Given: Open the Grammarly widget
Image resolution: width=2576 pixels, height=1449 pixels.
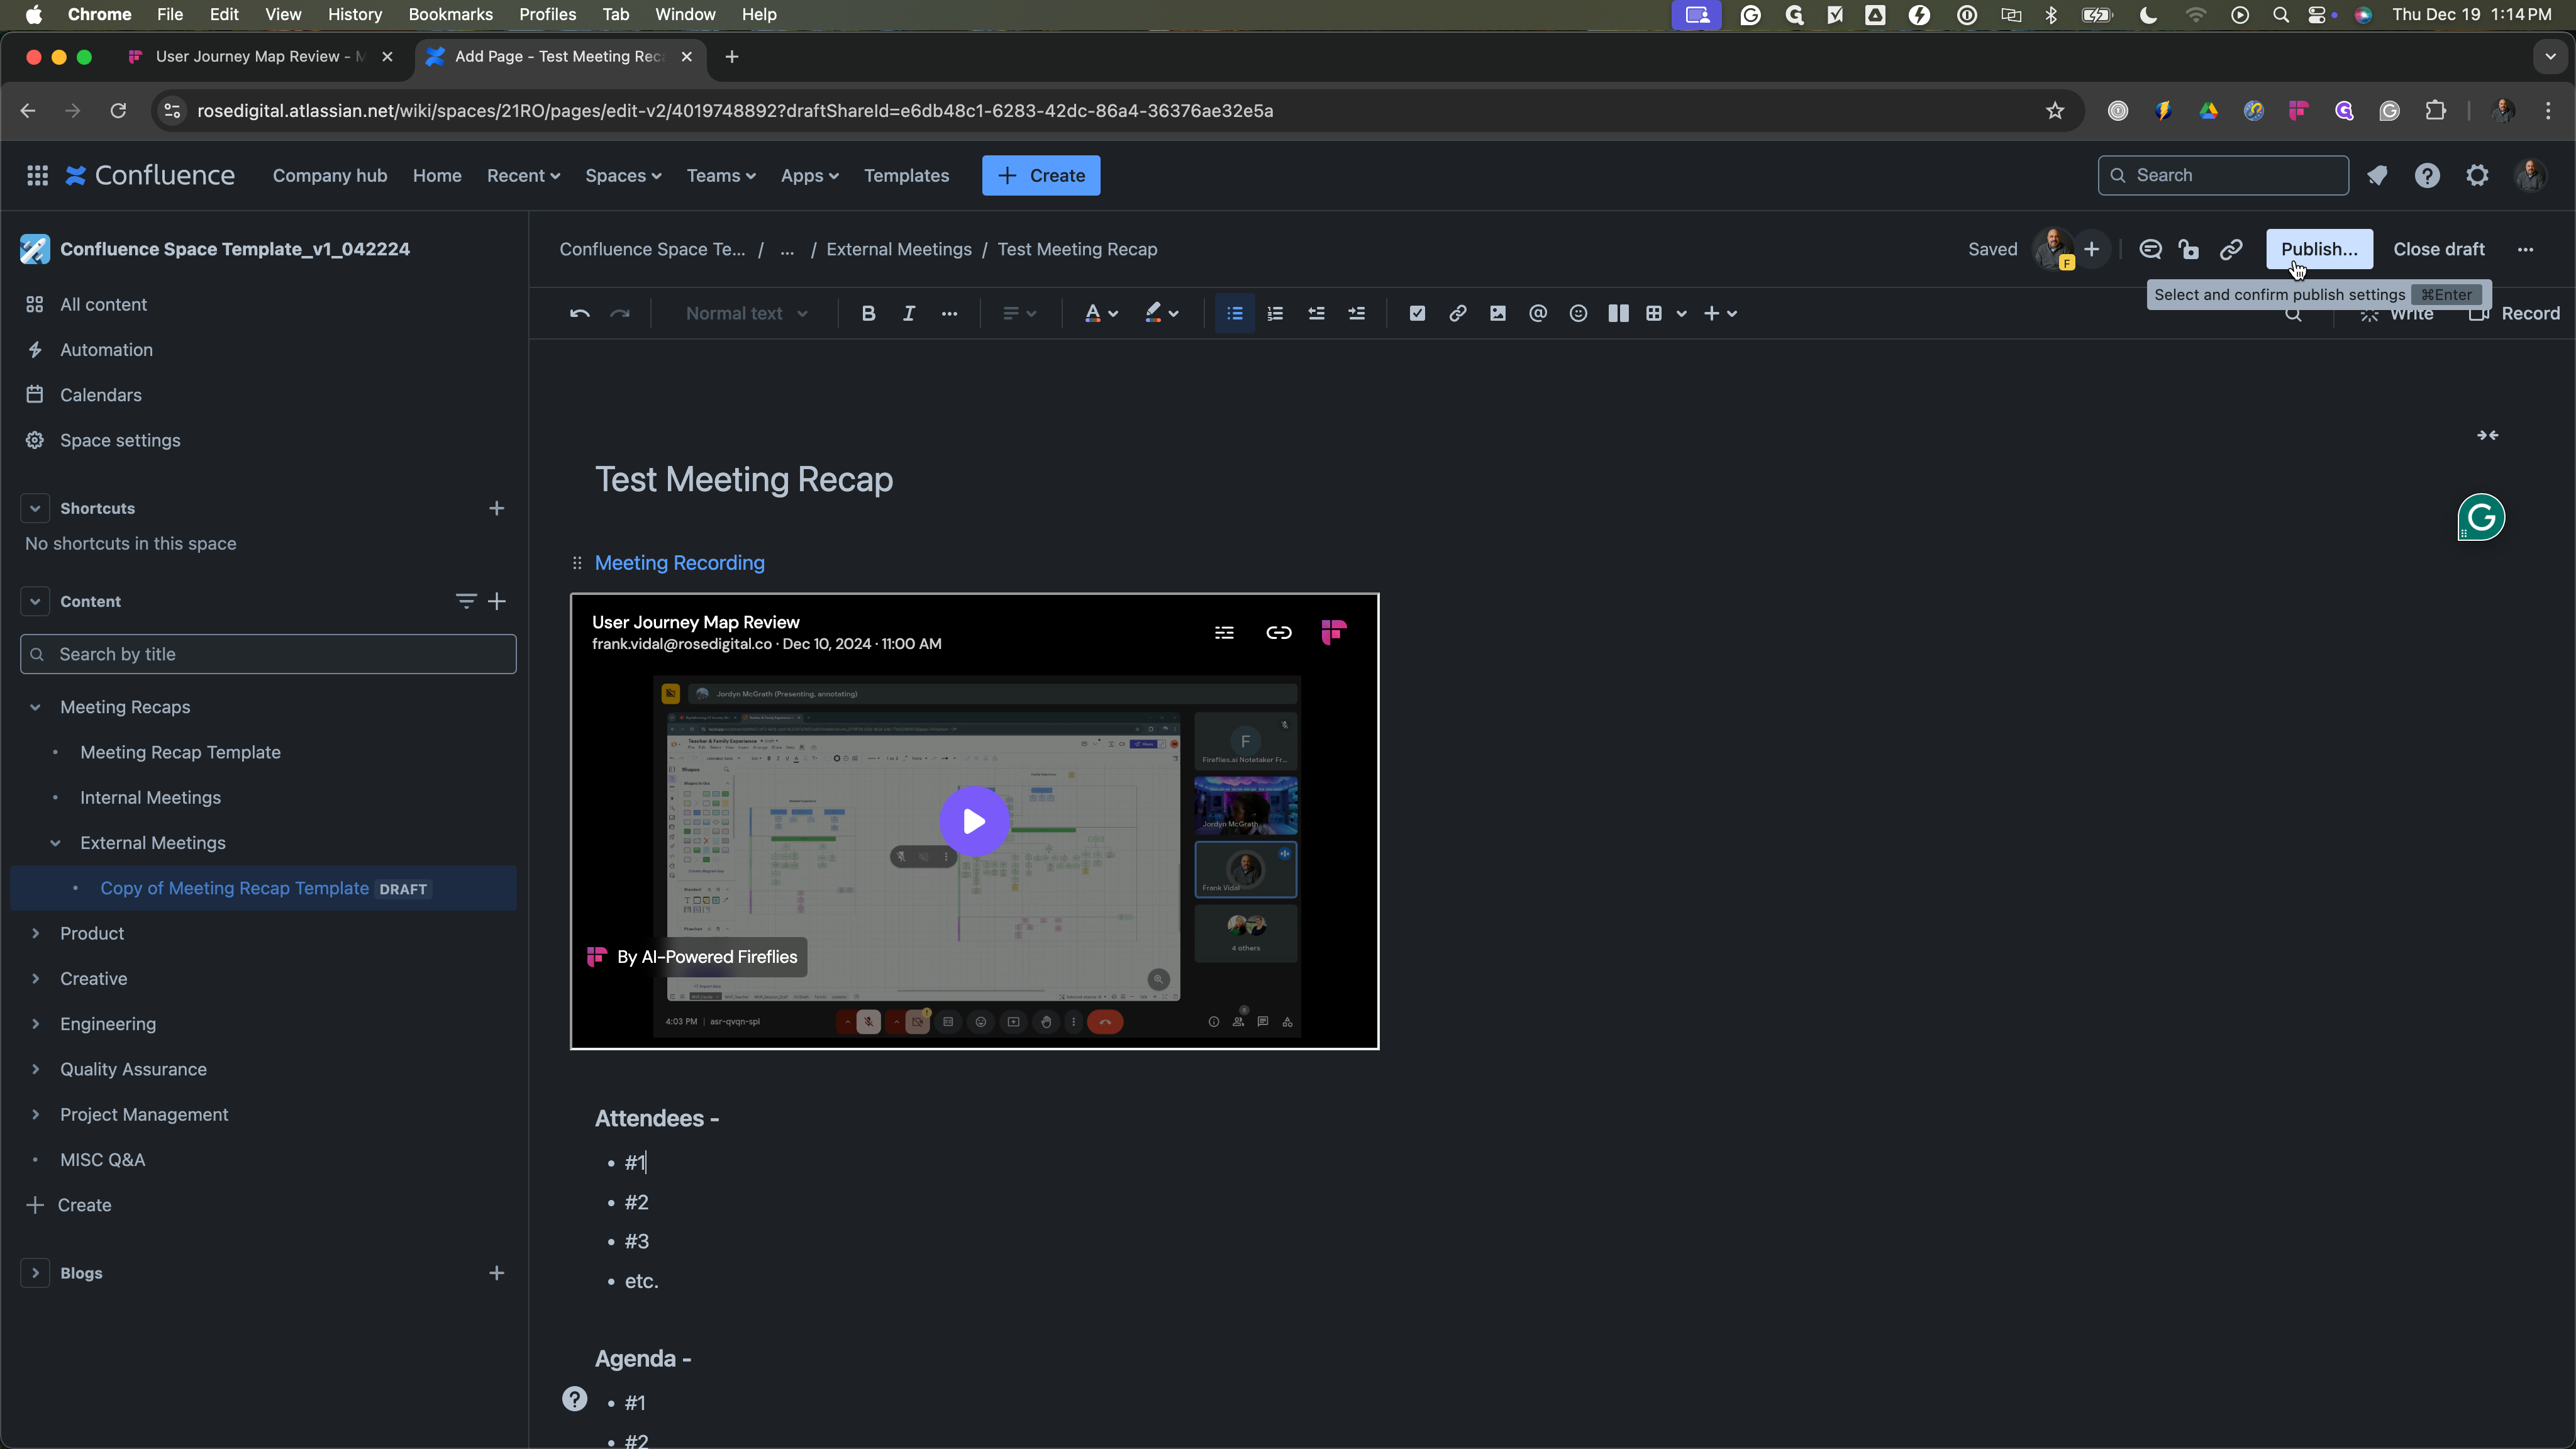Looking at the screenshot, I should click(2481, 517).
